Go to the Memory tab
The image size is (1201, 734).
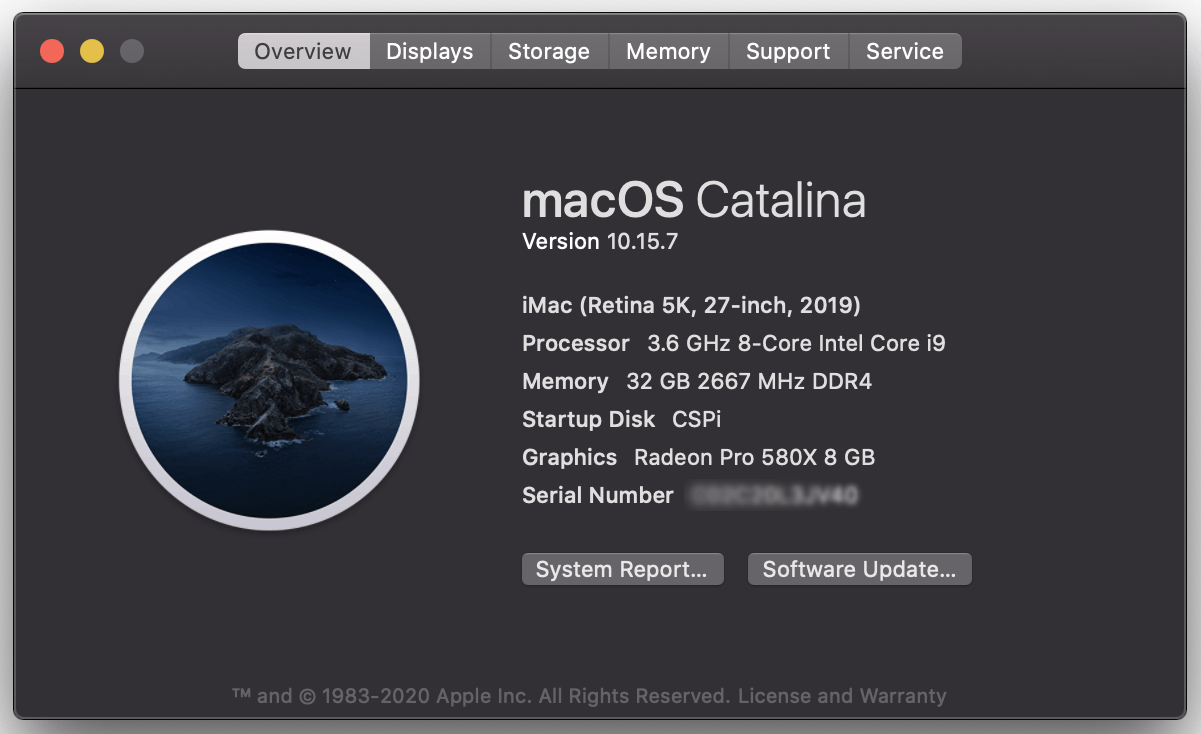coord(668,51)
